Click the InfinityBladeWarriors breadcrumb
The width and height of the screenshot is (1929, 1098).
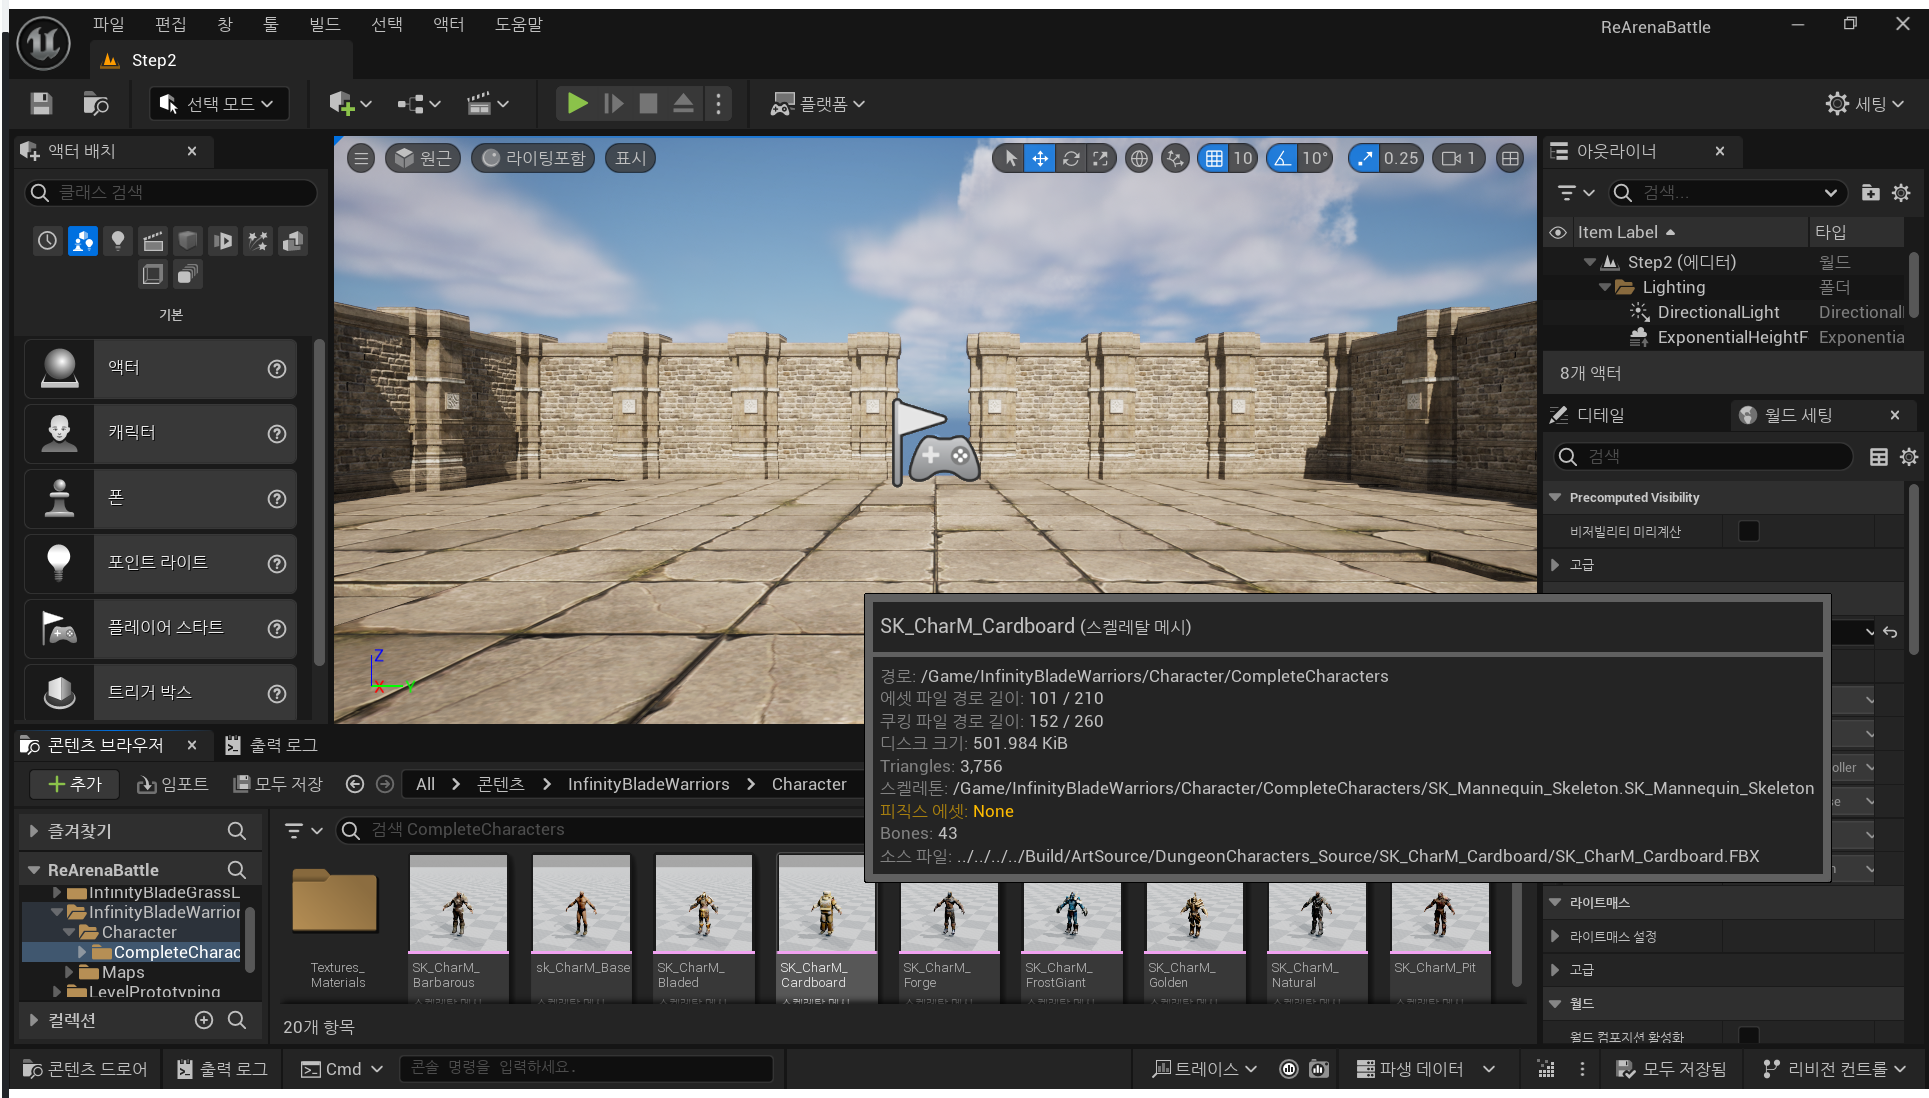coord(648,784)
